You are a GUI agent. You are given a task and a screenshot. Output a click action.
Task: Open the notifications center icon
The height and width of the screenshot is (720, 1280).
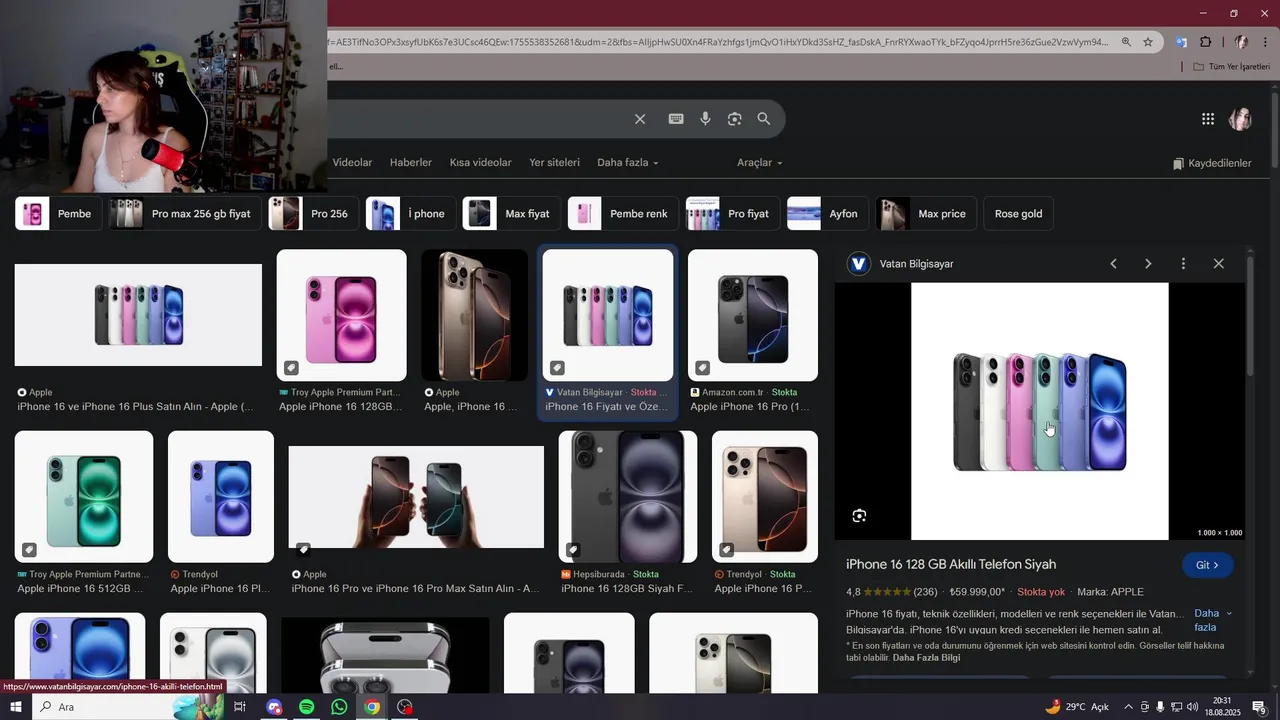[1259, 707]
